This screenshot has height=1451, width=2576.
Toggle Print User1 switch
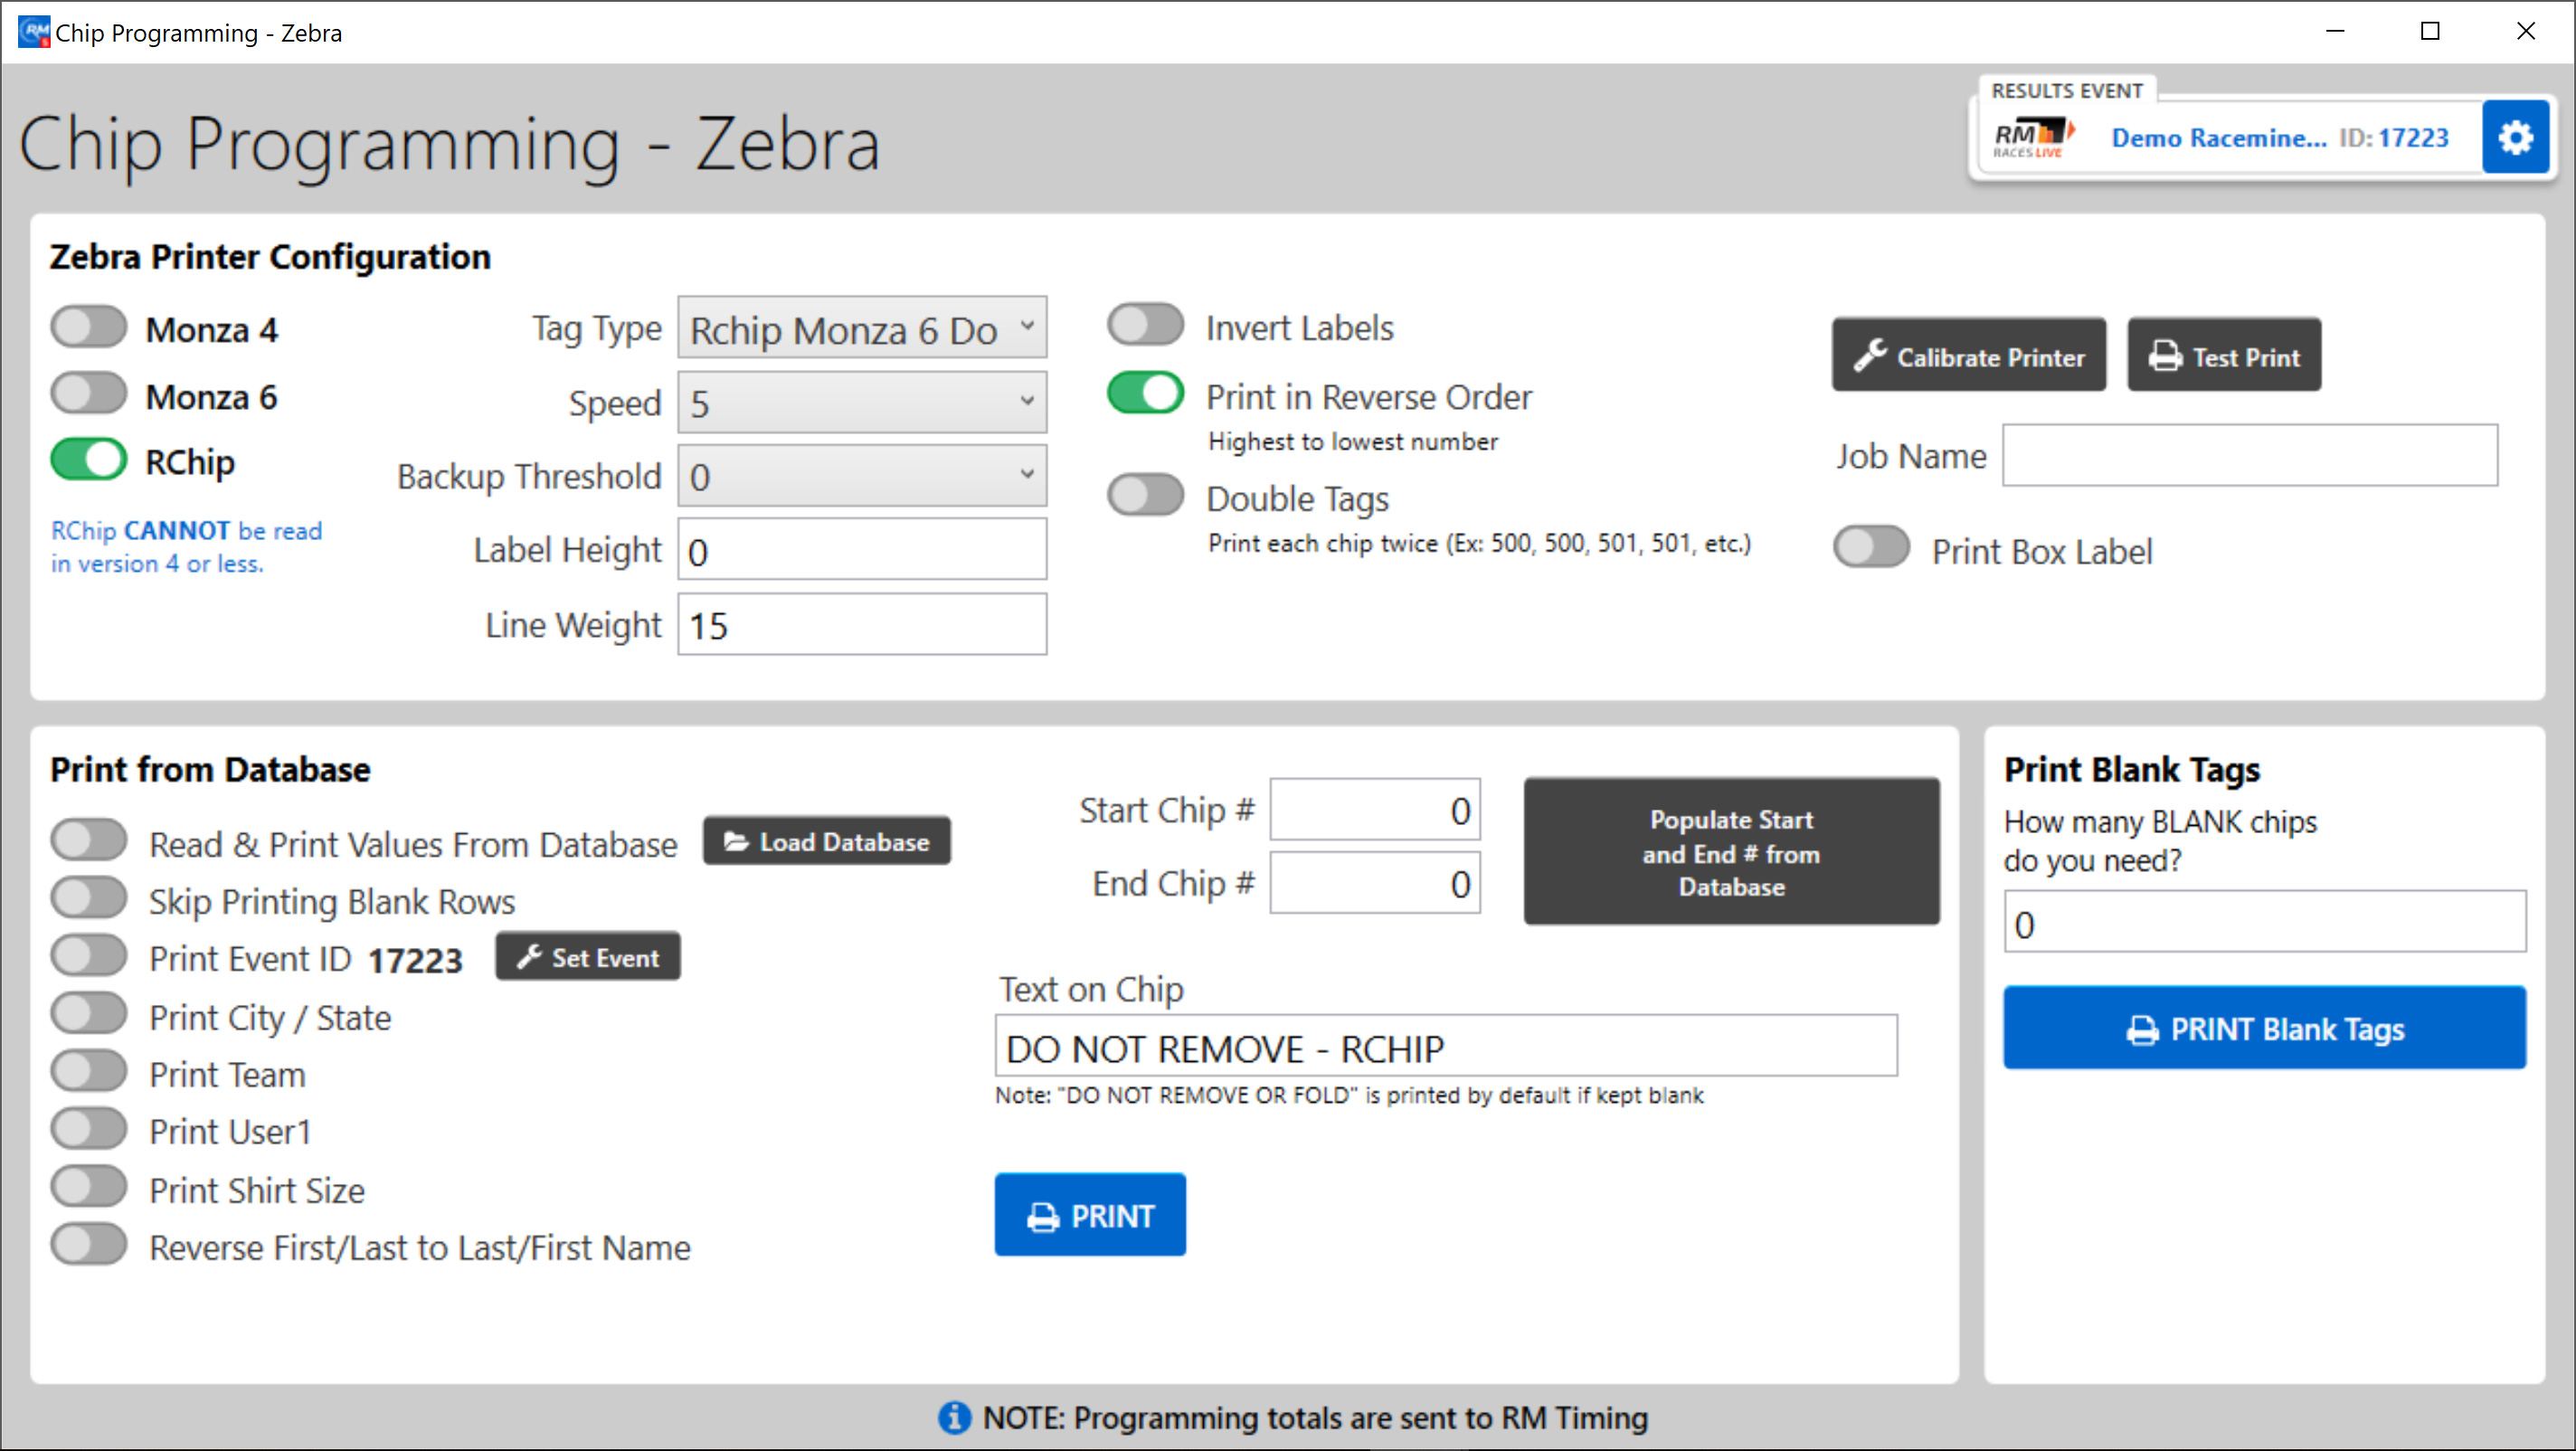pyautogui.click(x=89, y=1129)
